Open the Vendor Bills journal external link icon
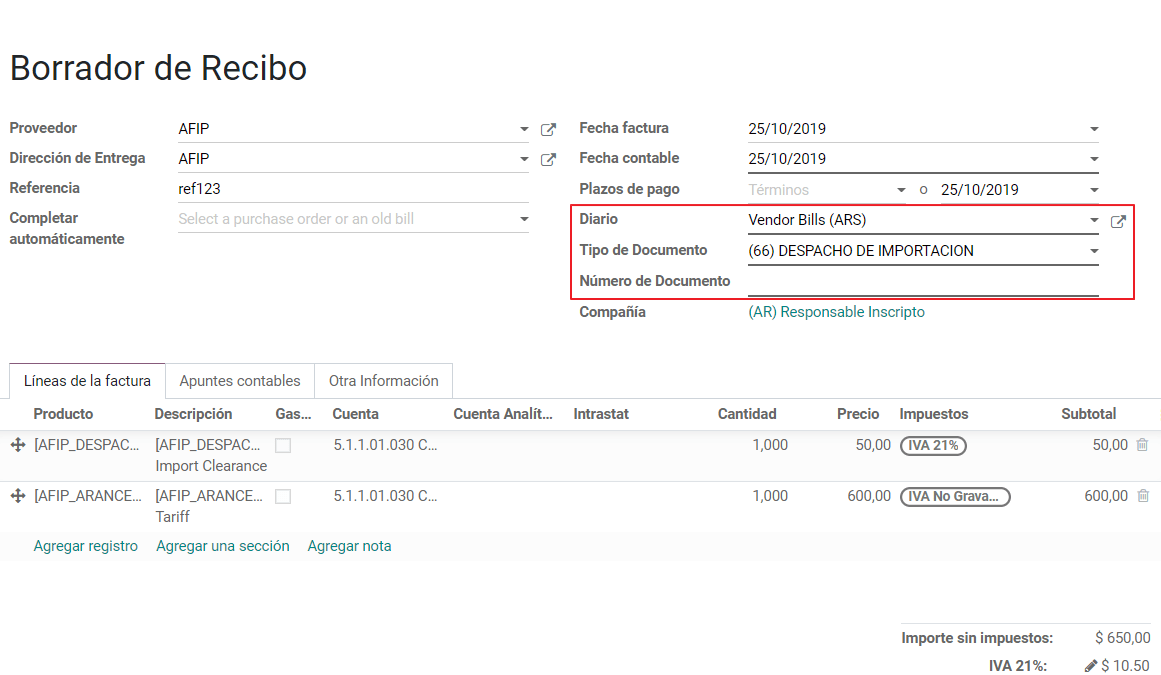 click(x=1118, y=221)
